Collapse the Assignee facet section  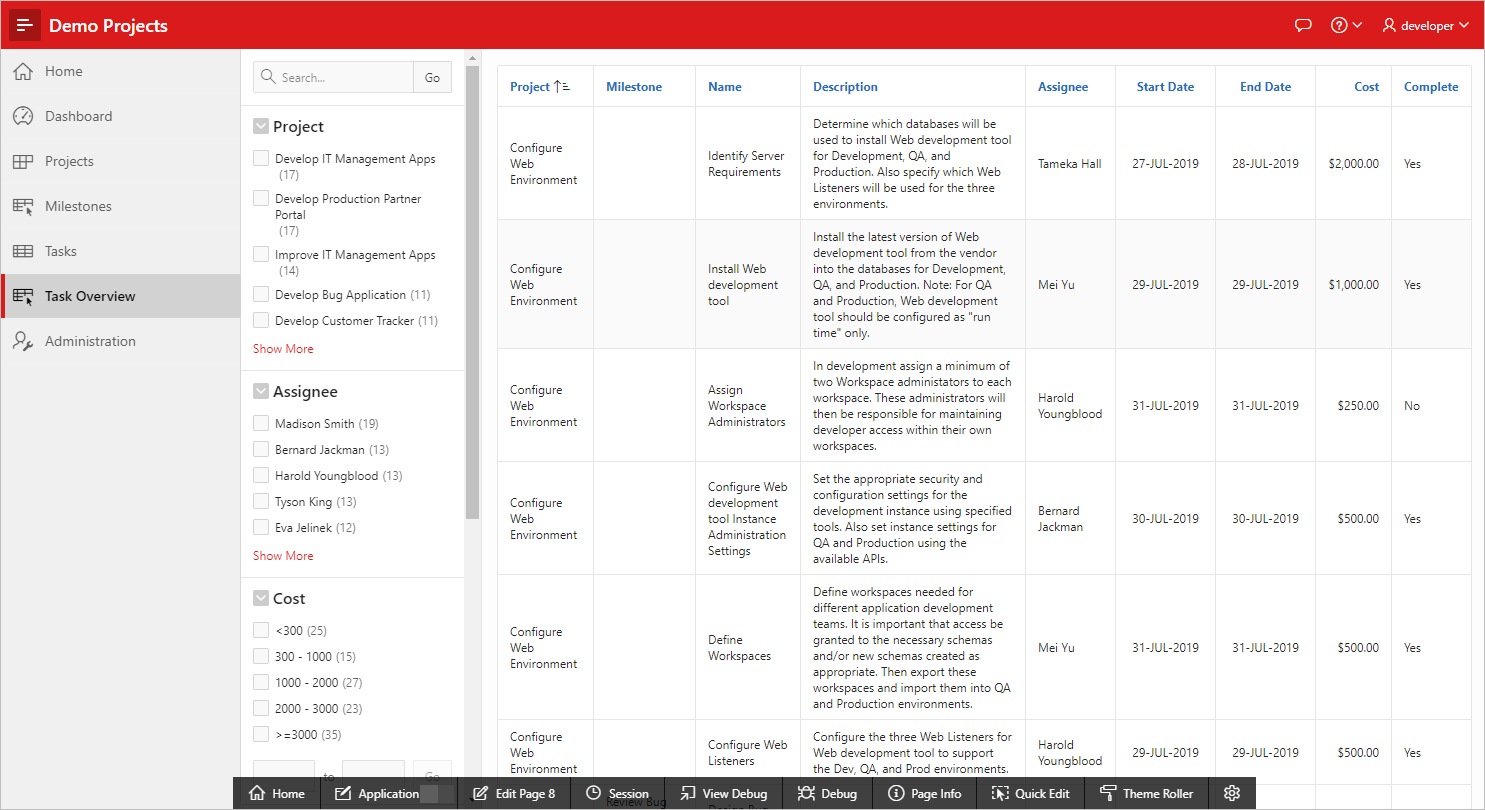click(x=261, y=392)
